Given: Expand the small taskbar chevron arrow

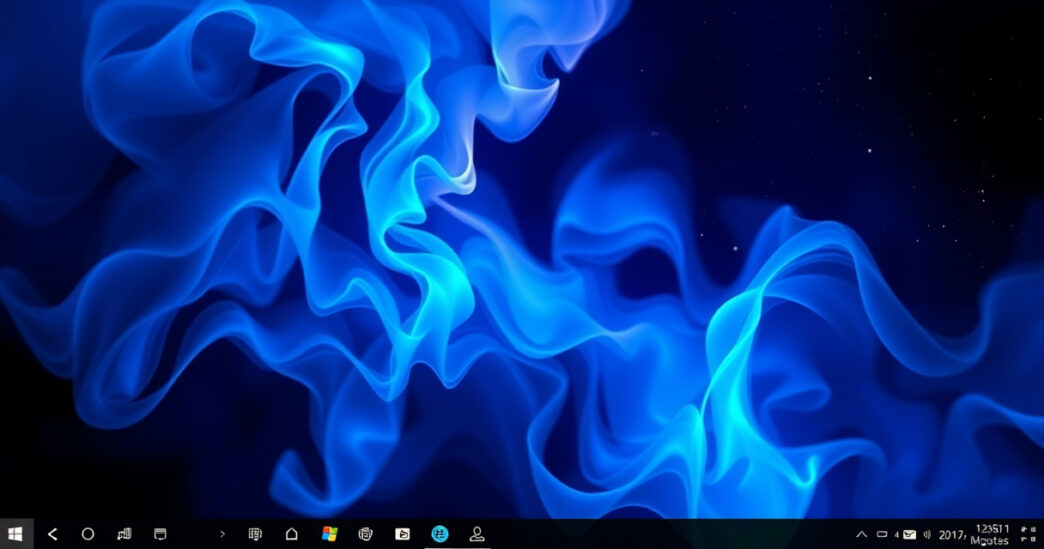Looking at the screenshot, I should [222, 534].
